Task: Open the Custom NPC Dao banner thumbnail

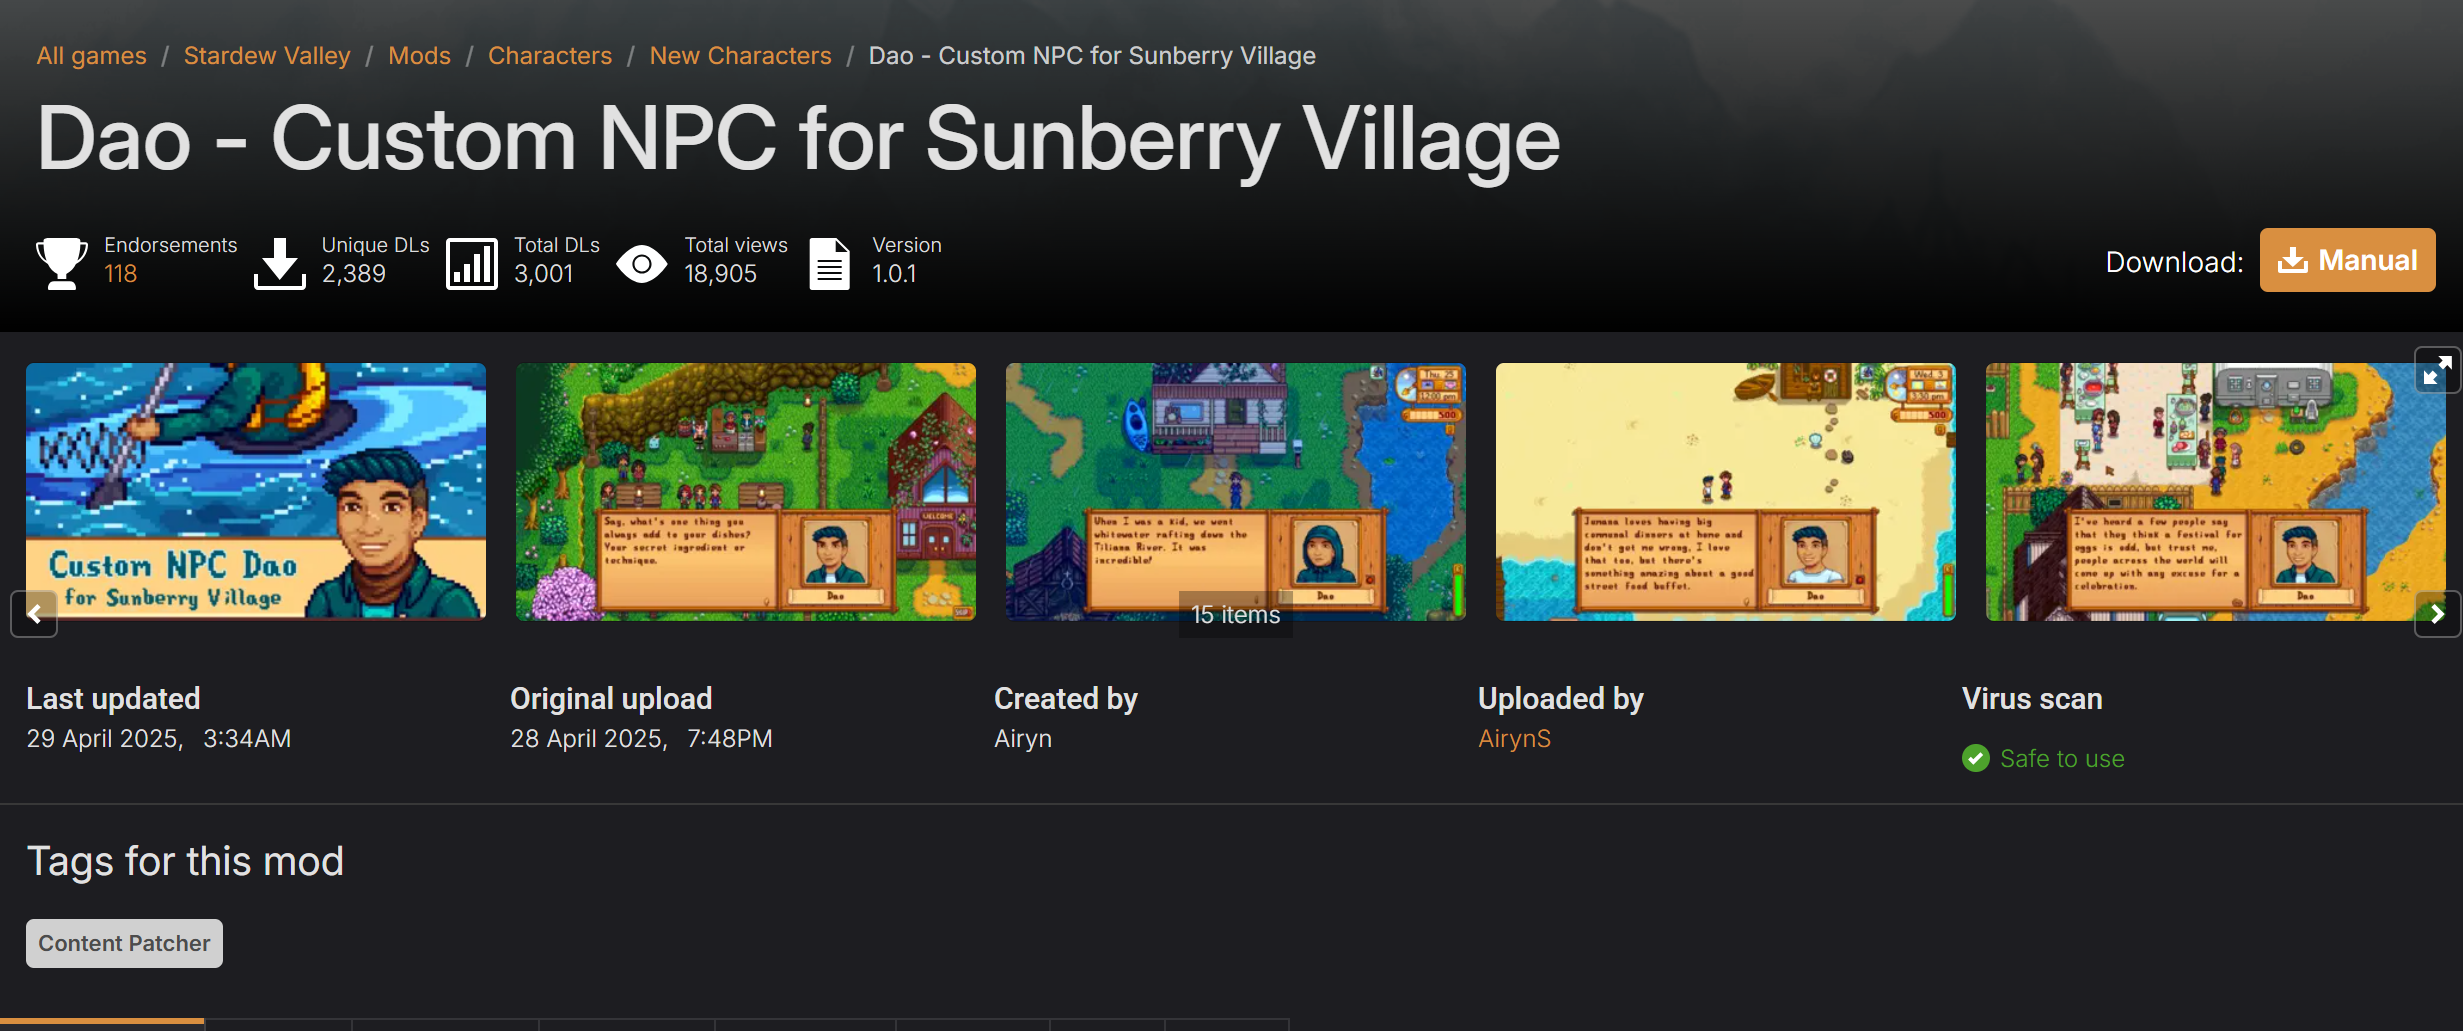Action: tap(256, 491)
